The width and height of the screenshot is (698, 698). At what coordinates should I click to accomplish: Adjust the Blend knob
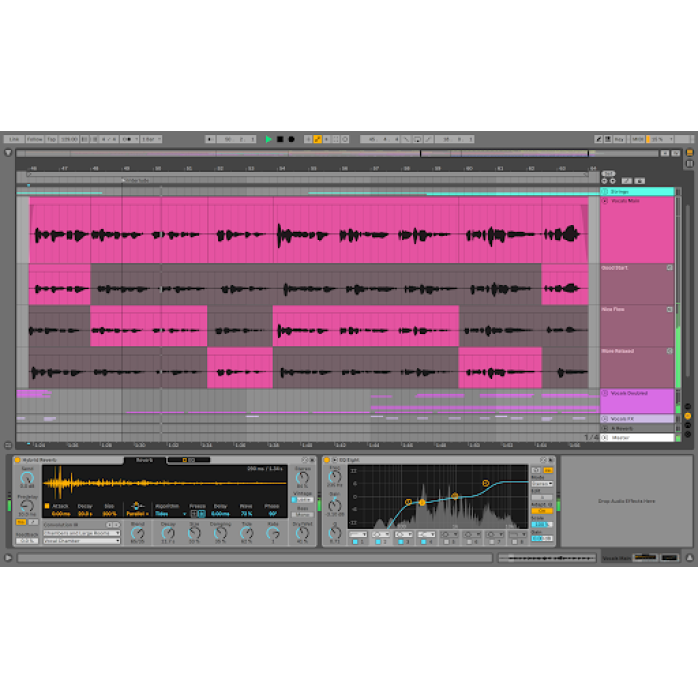coord(138,533)
